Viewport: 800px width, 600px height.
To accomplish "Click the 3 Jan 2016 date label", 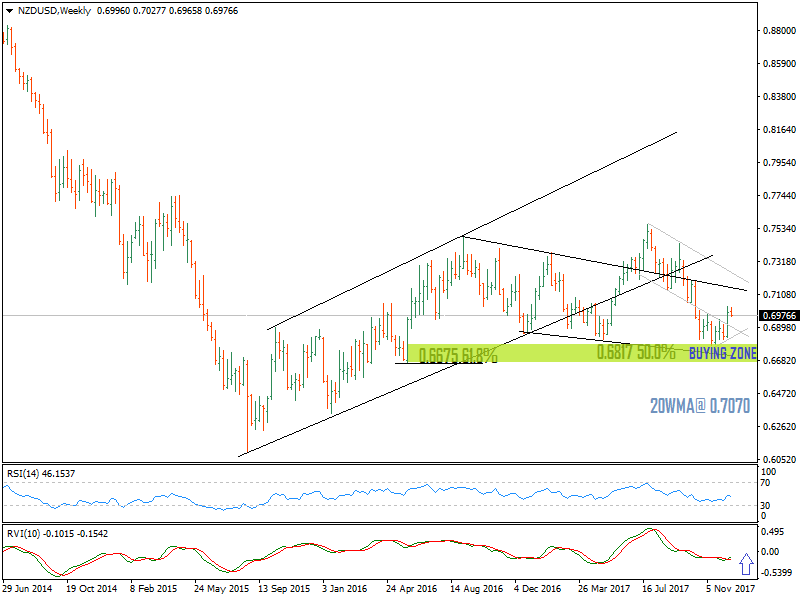I will [344, 589].
